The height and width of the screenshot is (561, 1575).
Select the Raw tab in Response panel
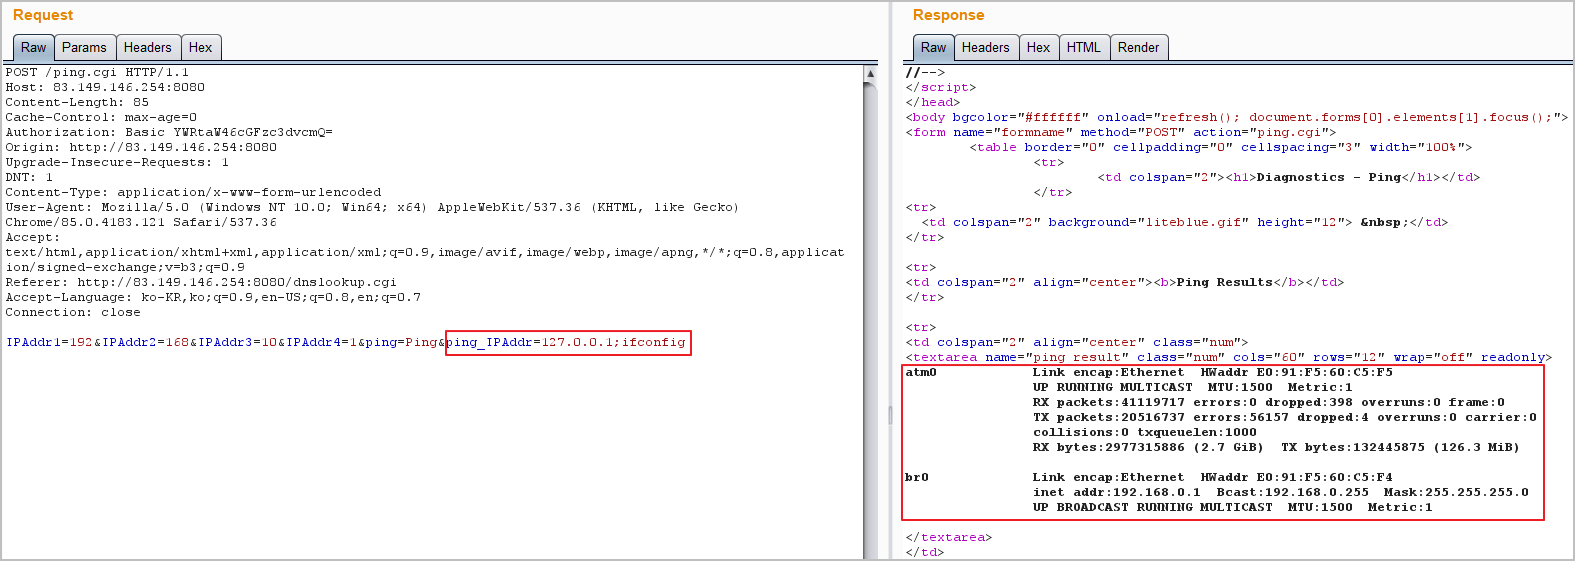[x=933, y=47]
